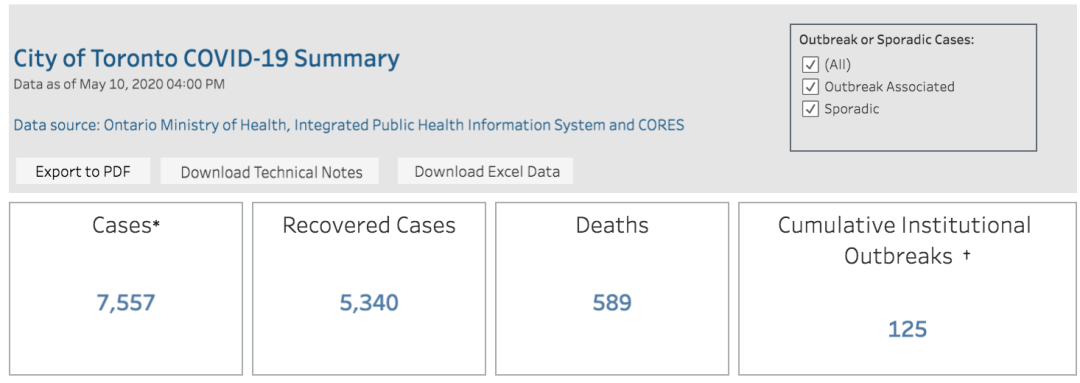Click the City of Toronto COVID-19 Summary title
This screenshot has width=1080, height=383.
click(207, 59)
